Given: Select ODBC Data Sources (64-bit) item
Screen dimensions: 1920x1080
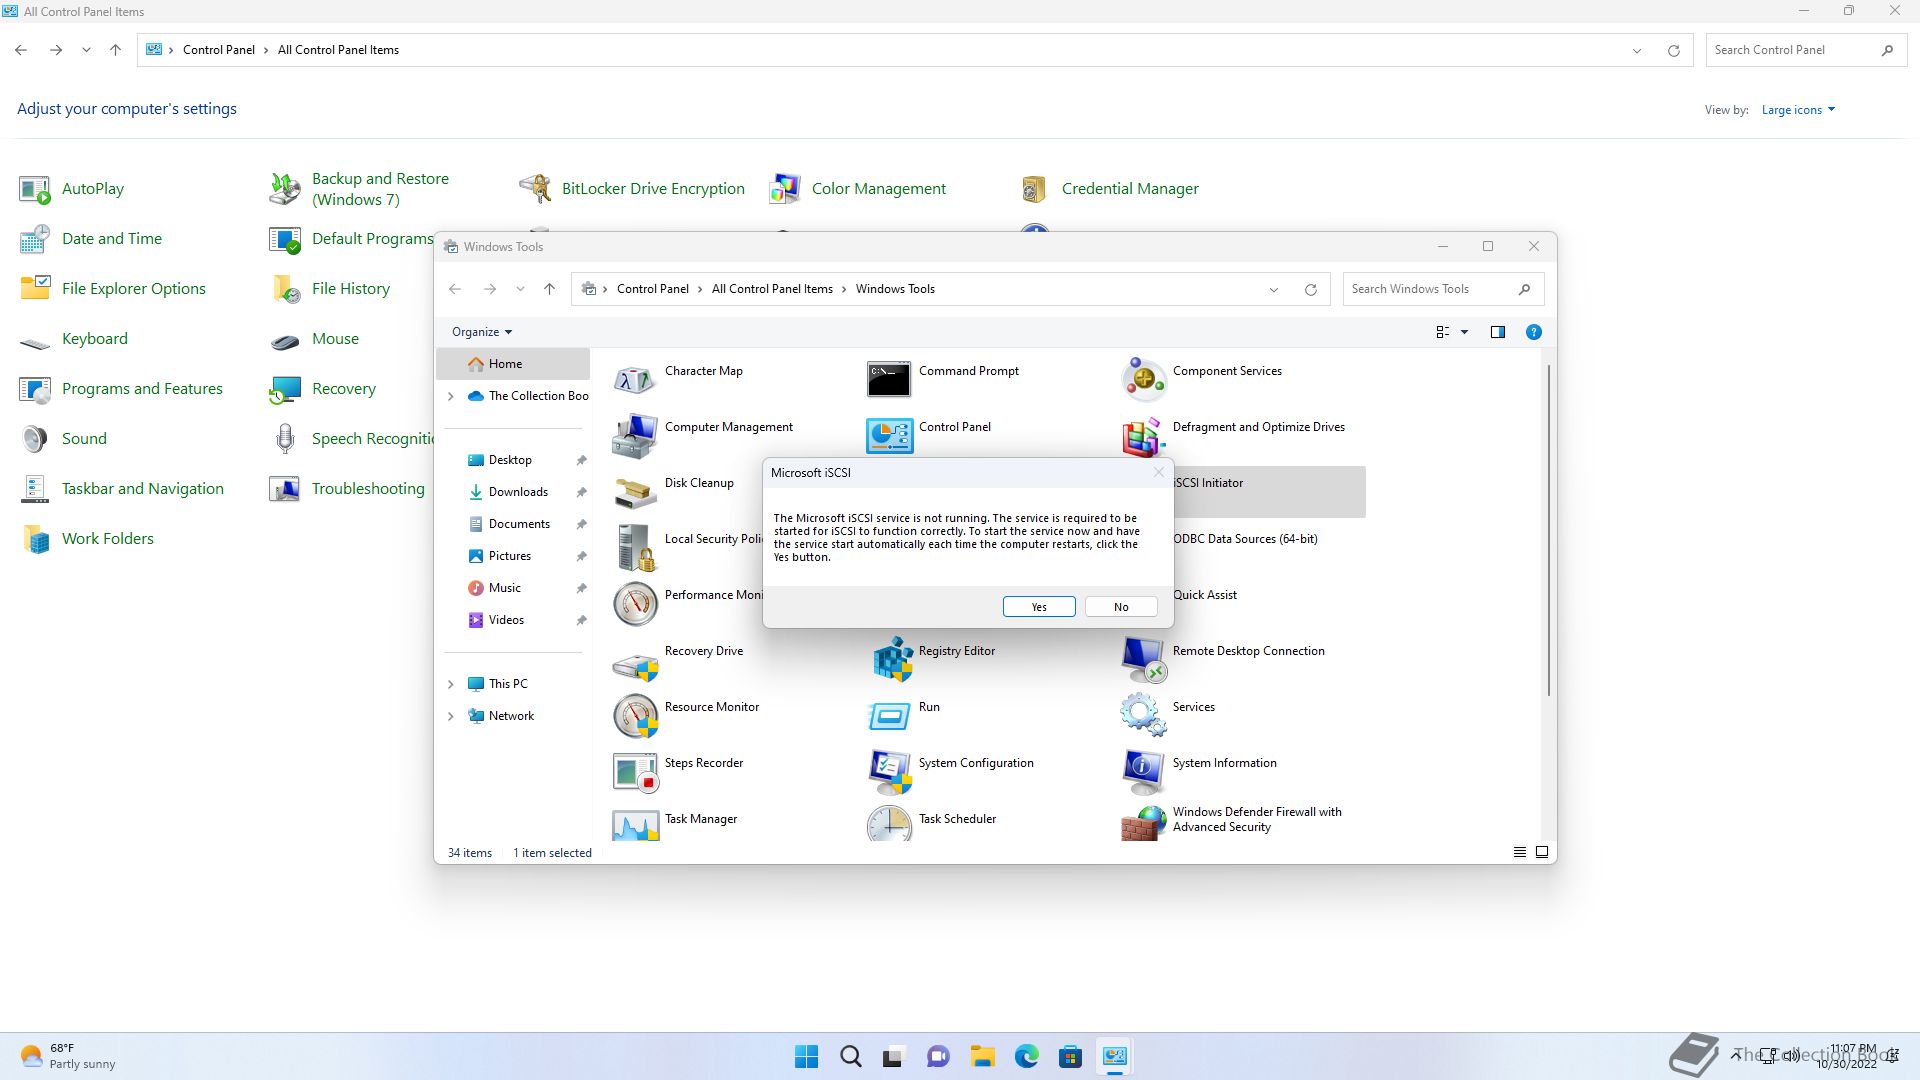Looking at the screenshot, I should coord(1245,539).
